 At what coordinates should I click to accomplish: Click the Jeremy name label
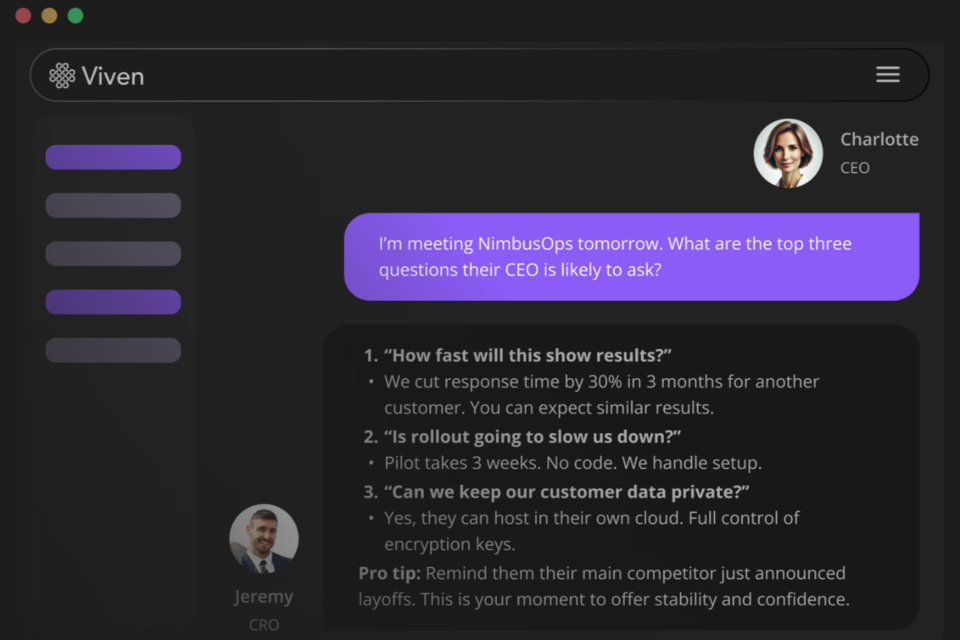[x=264, y=597]
